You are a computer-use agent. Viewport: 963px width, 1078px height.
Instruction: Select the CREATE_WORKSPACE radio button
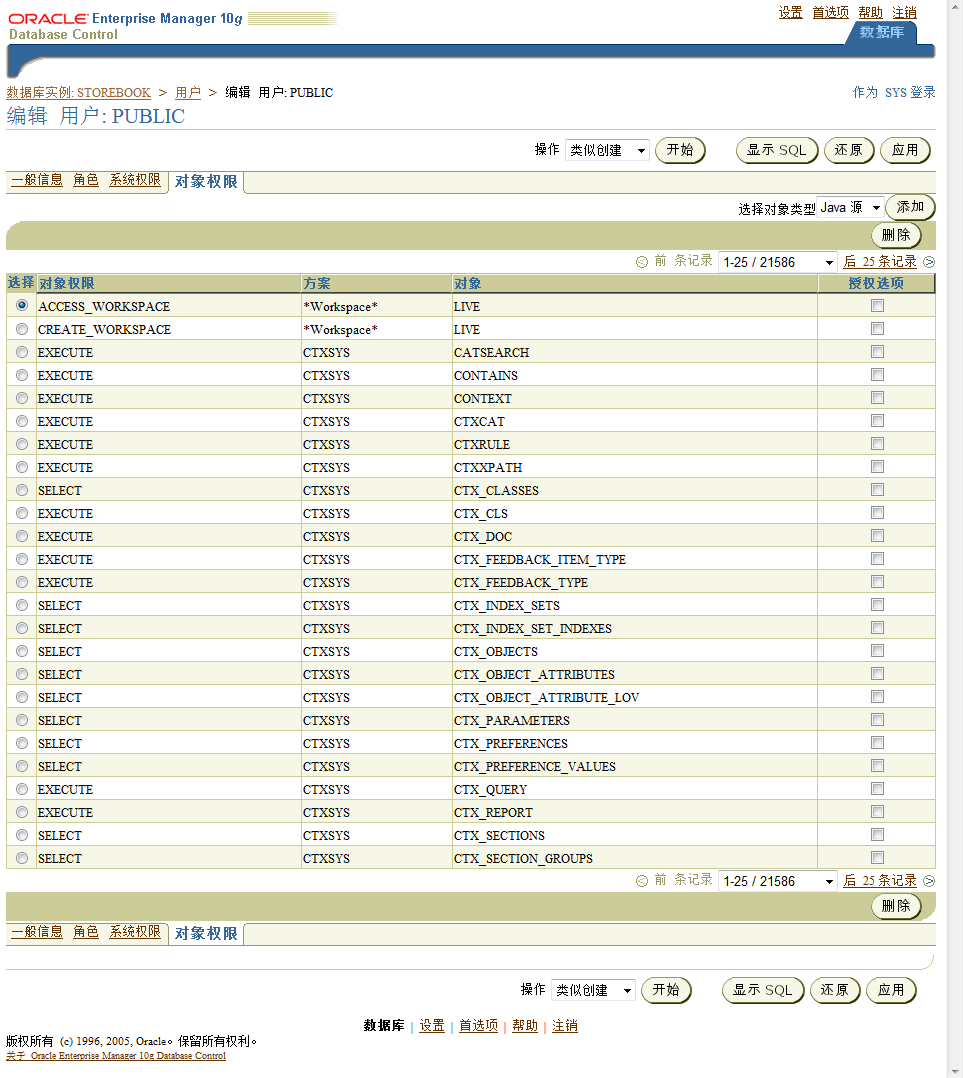click(22, 329)
